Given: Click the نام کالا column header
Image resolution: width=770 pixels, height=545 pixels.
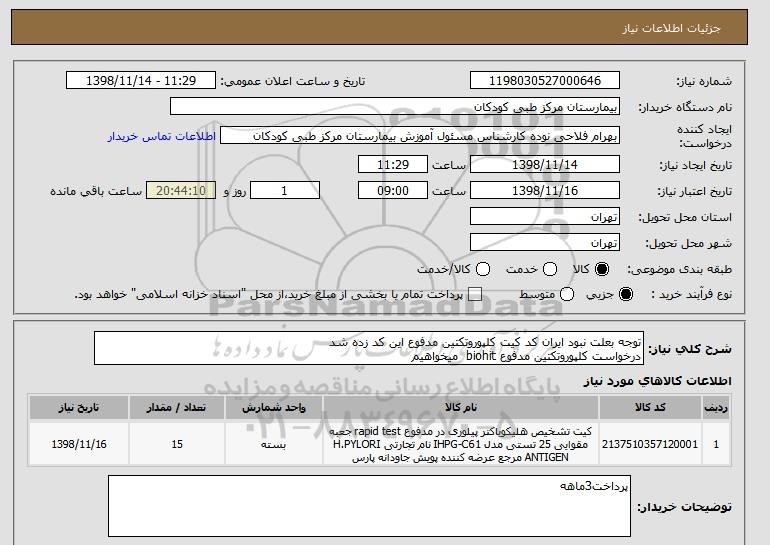Looking at the screenshot, I should pyautogui.click(x=461, y=408).
